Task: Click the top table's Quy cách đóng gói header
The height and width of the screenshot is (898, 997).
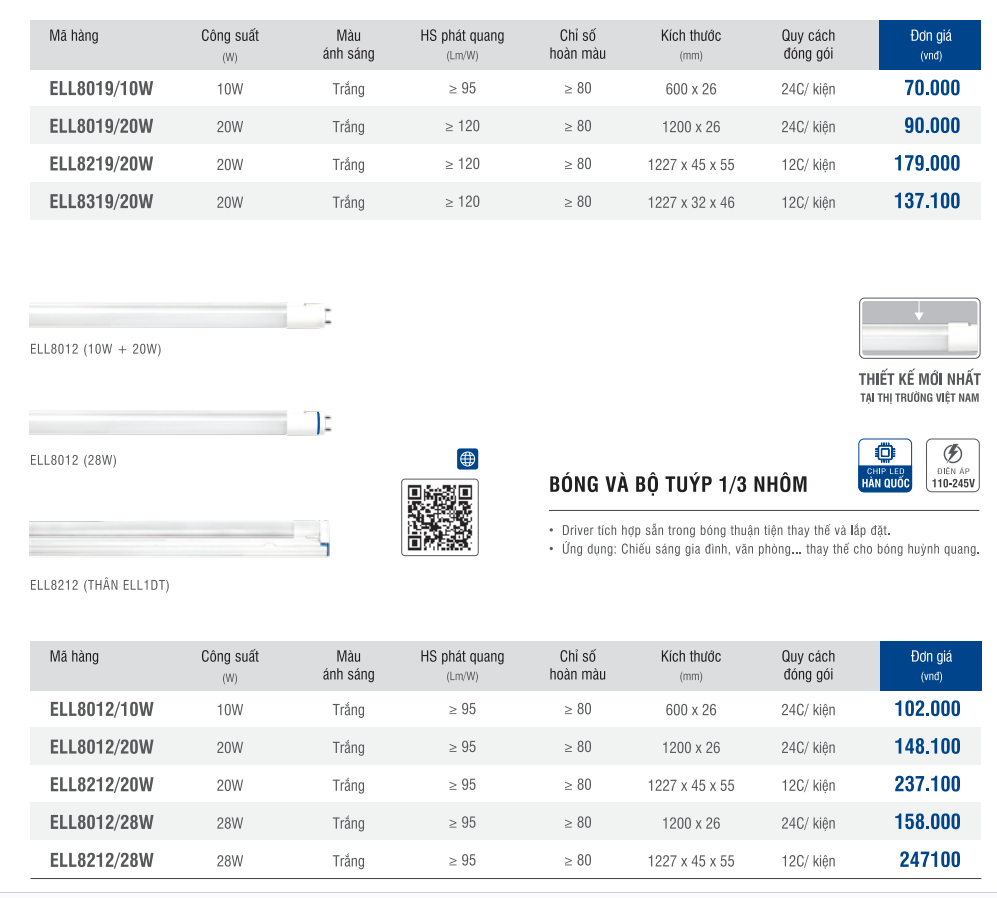Action: coord(808,45)
